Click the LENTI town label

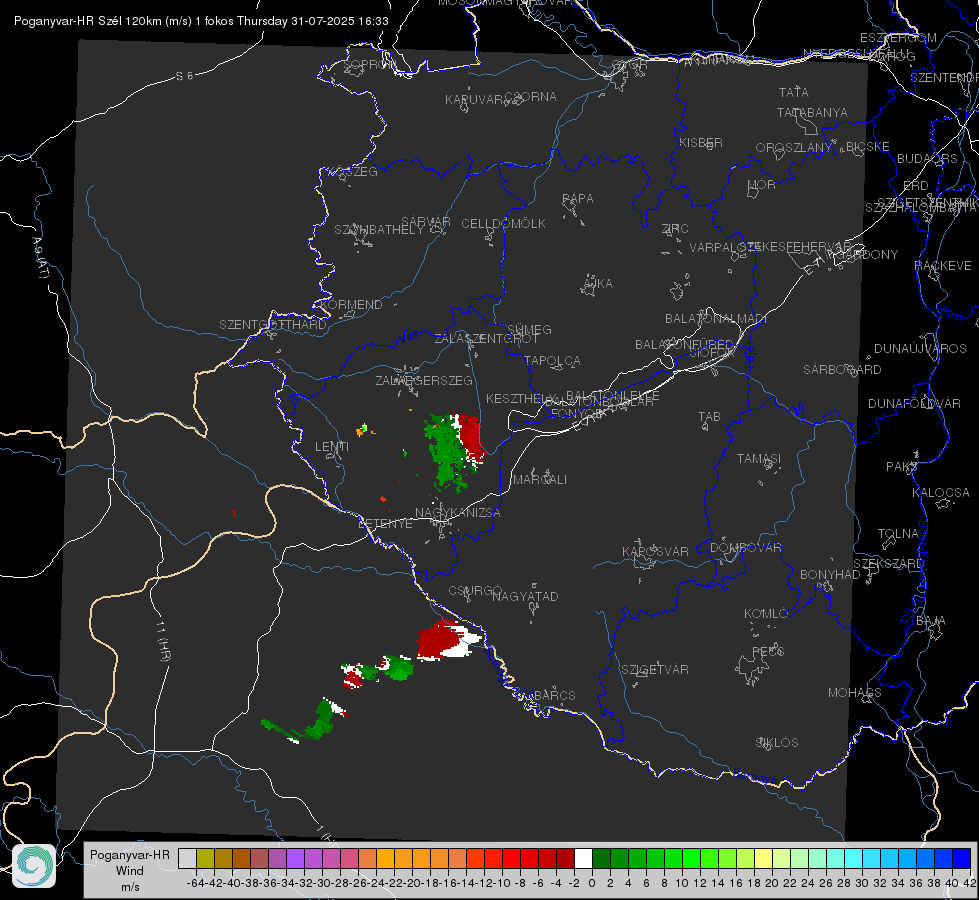tap(332, 447)
